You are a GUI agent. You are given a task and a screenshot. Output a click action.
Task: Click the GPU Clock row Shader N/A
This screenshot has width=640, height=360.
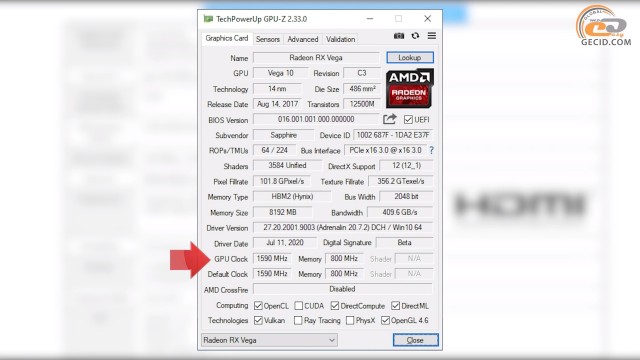(x=414, y=258)
